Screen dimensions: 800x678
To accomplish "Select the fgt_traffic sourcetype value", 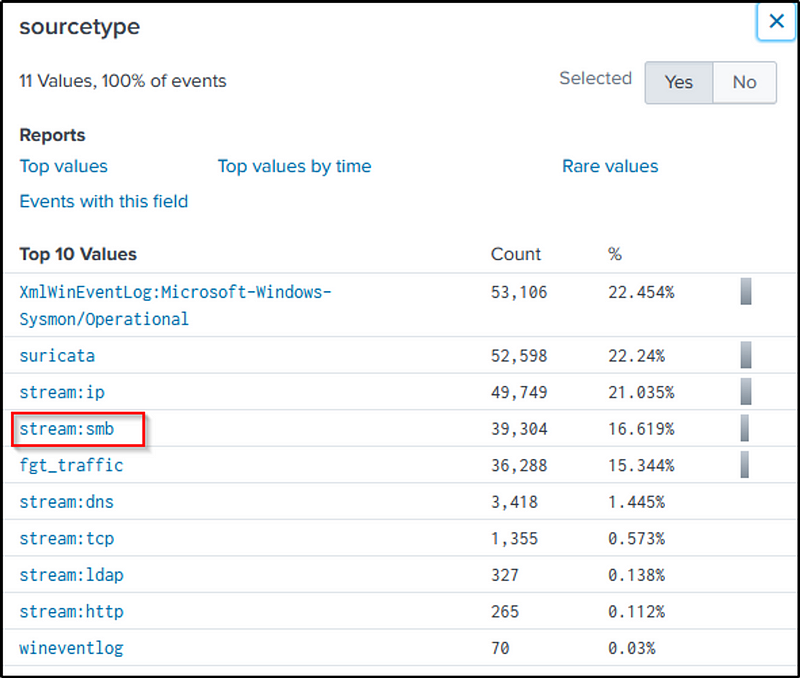I will coord(71,465).
